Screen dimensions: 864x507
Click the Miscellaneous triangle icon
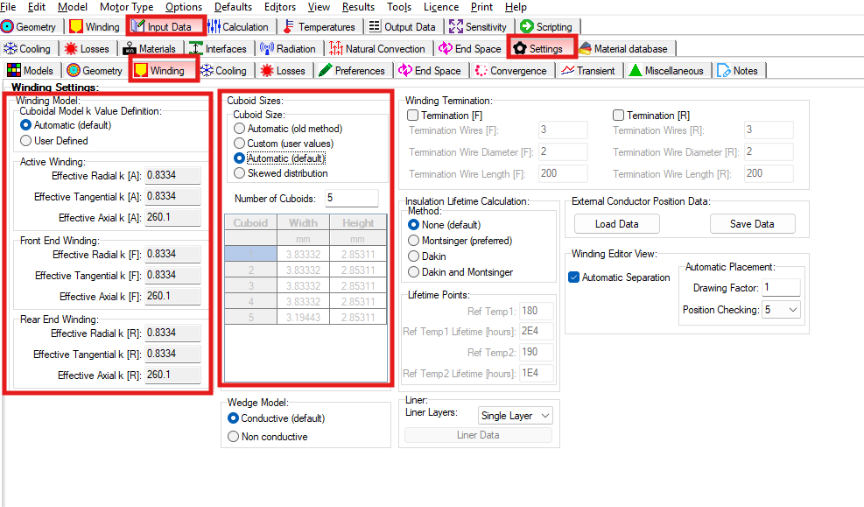click(x=635, y=71)
